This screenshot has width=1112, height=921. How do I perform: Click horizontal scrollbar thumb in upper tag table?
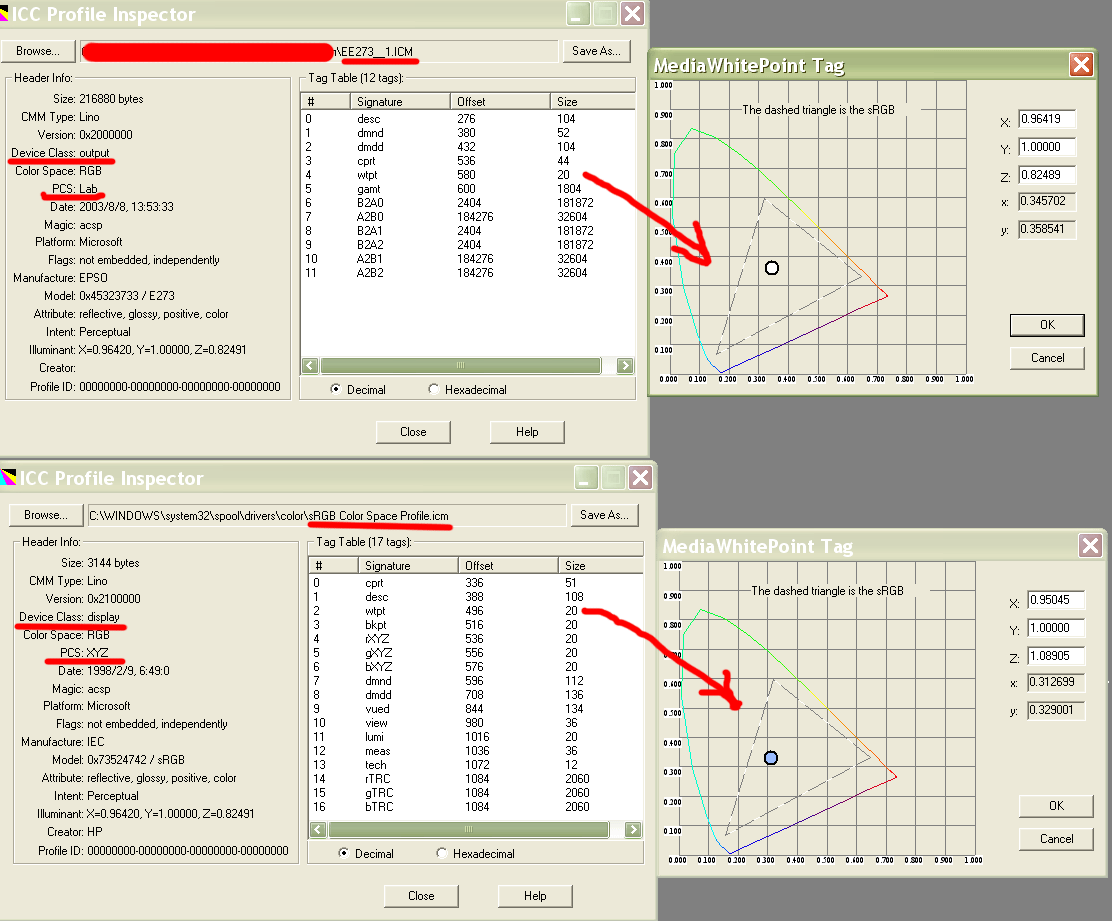click(x=460, y=365)
